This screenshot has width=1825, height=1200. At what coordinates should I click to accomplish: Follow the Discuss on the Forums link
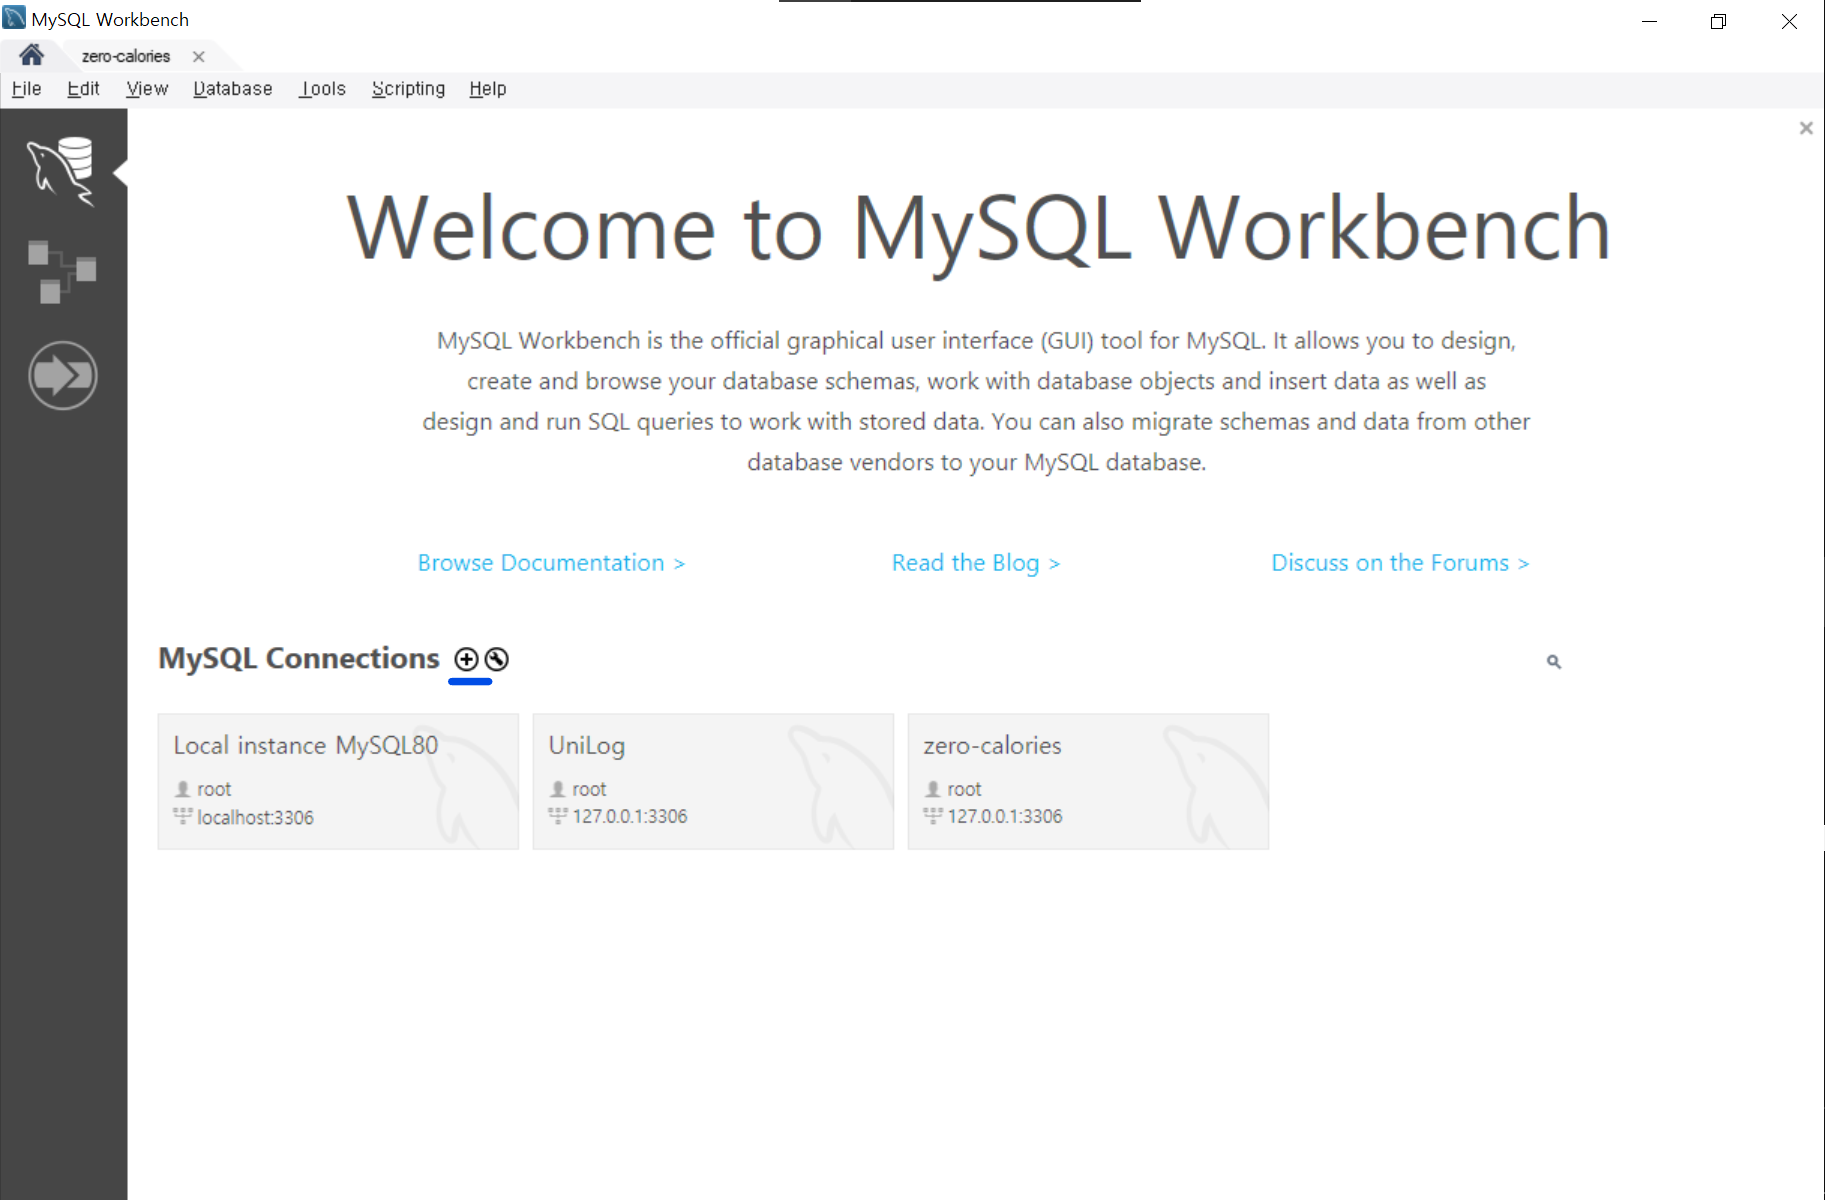coord(1400,563)
